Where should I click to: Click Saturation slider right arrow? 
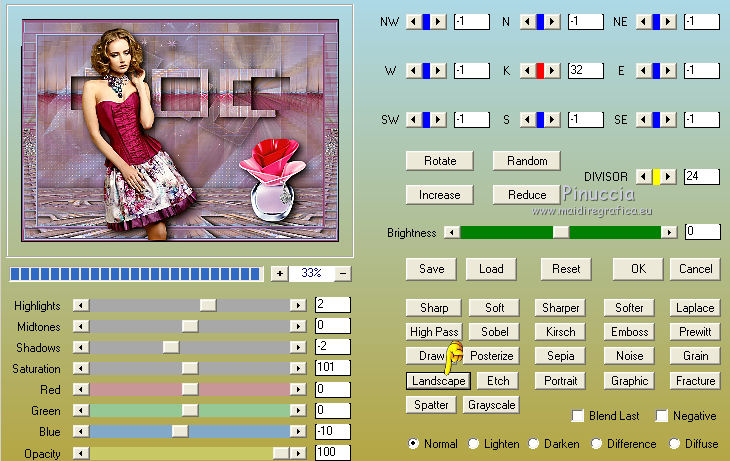[298, 368]
